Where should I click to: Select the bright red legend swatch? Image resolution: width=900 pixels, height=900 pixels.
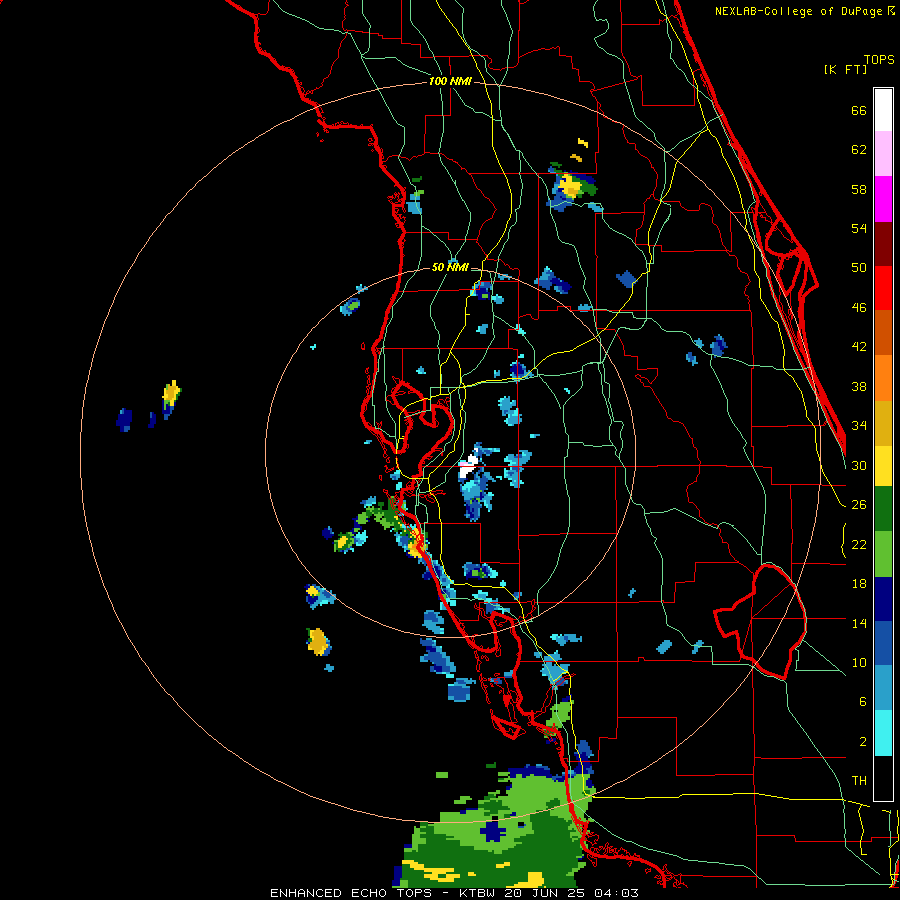click(883, 288)
